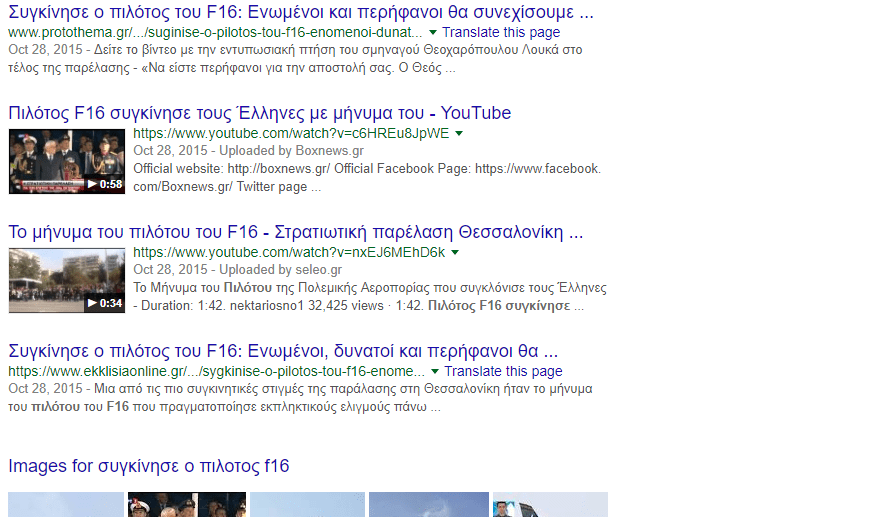The height and width of the screenshot is (517, 870).
Task: Click the youtube.com/watch?v=nxEJ6MEhD6k URL text
Action: click(289, 252)
